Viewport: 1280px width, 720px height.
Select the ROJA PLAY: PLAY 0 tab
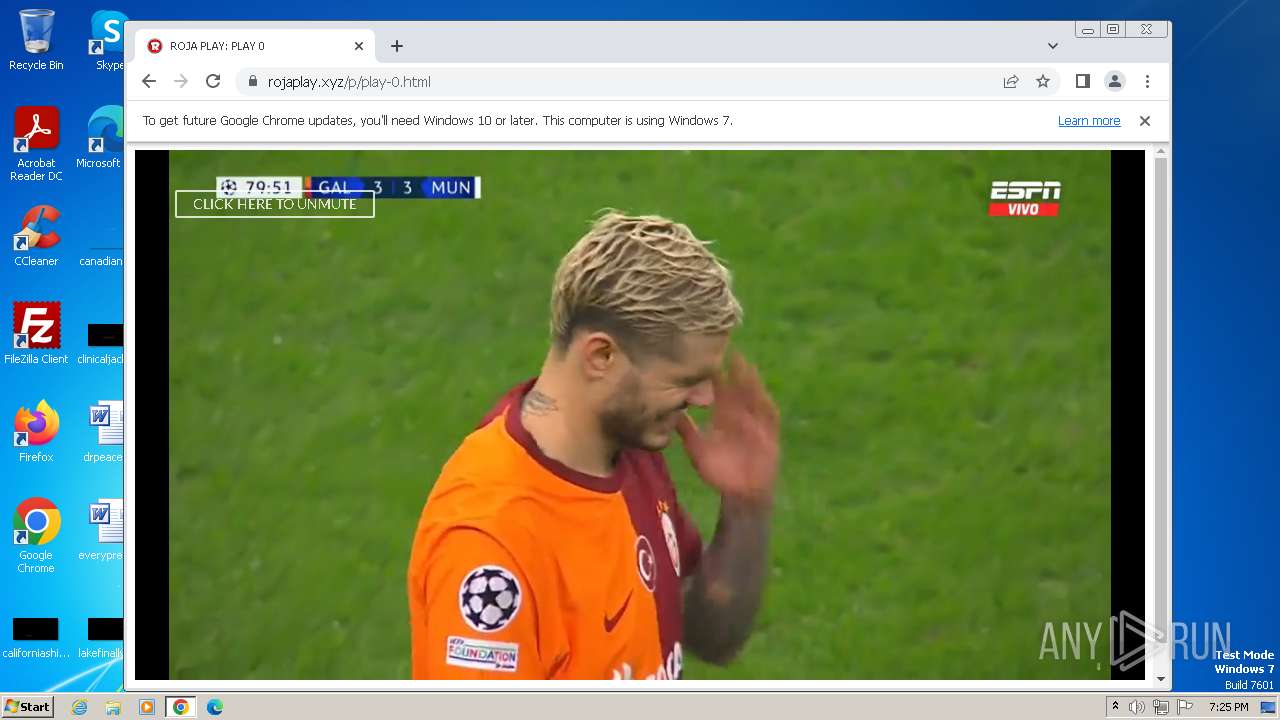(254, 46)
